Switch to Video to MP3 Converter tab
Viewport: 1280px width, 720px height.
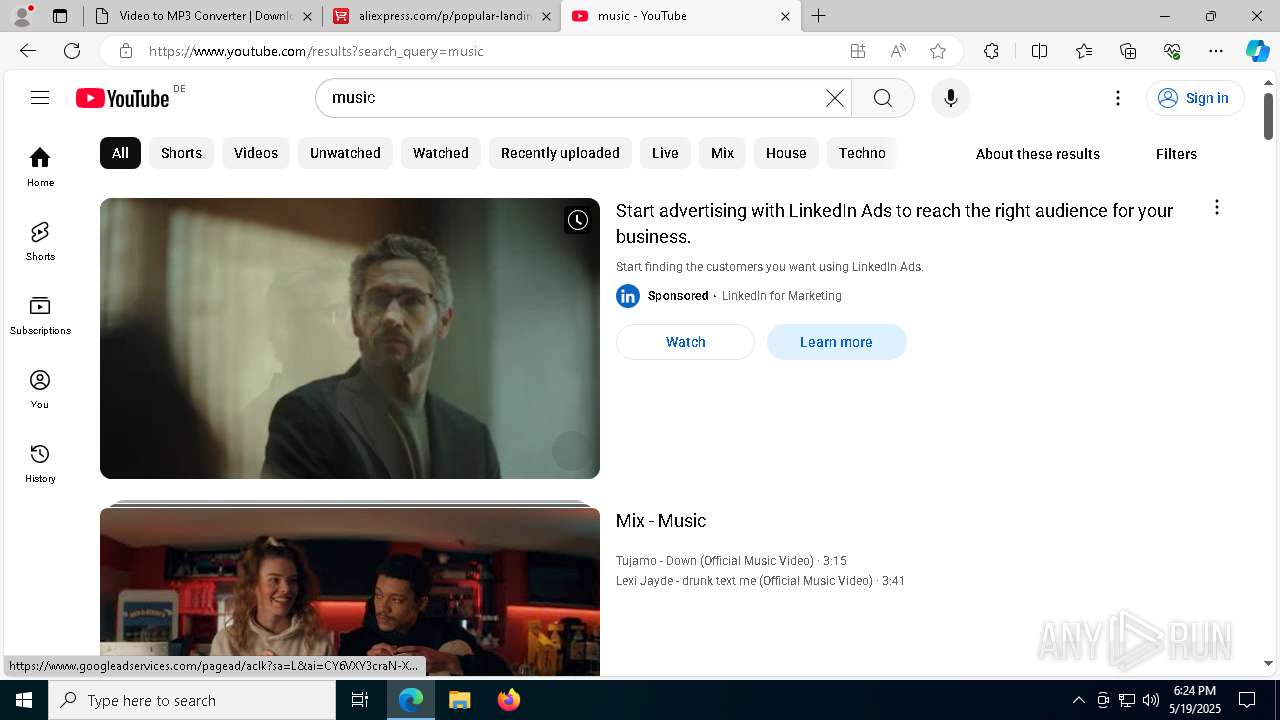click(205, 16)
